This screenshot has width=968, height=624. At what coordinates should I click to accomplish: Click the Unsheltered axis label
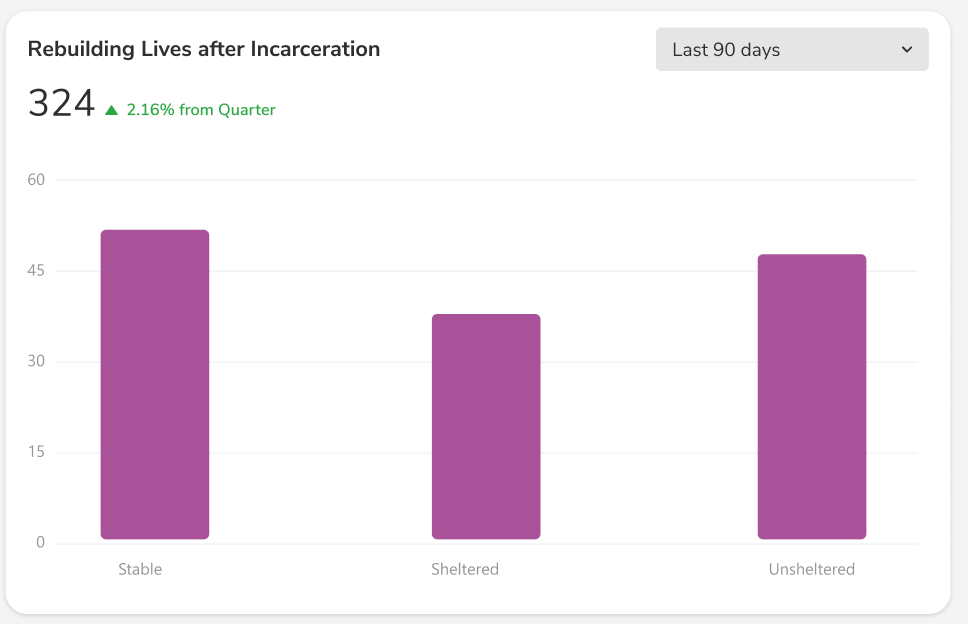coord(811,569)
